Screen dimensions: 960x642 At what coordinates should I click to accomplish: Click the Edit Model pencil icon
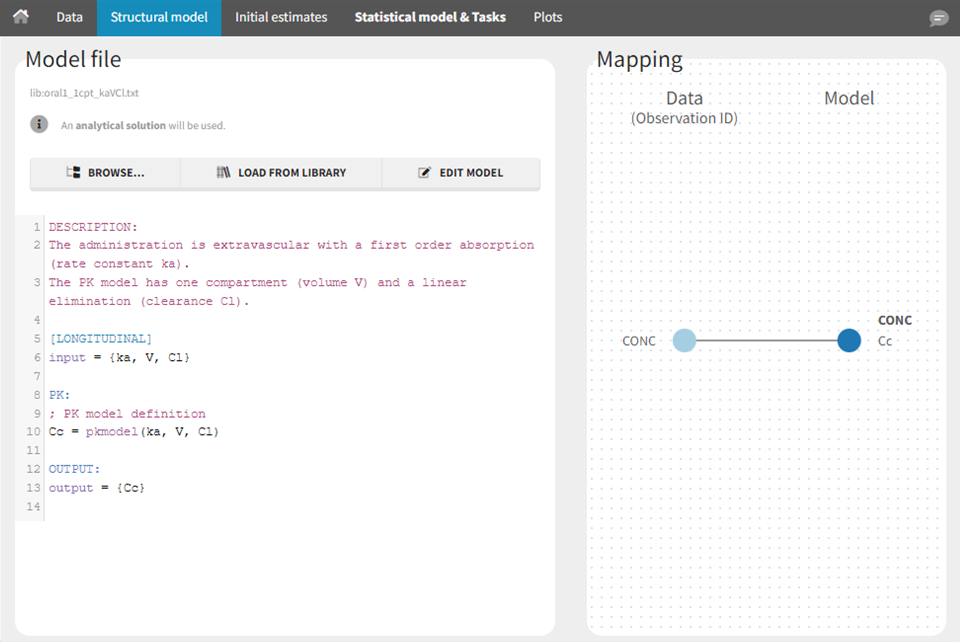(424, 173)
